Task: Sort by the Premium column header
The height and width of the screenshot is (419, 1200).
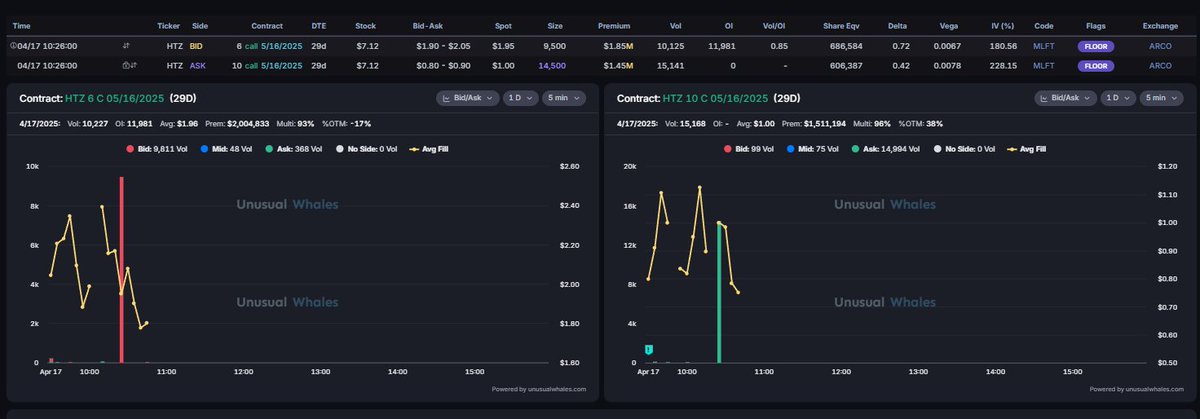Action: coord(613,25)
